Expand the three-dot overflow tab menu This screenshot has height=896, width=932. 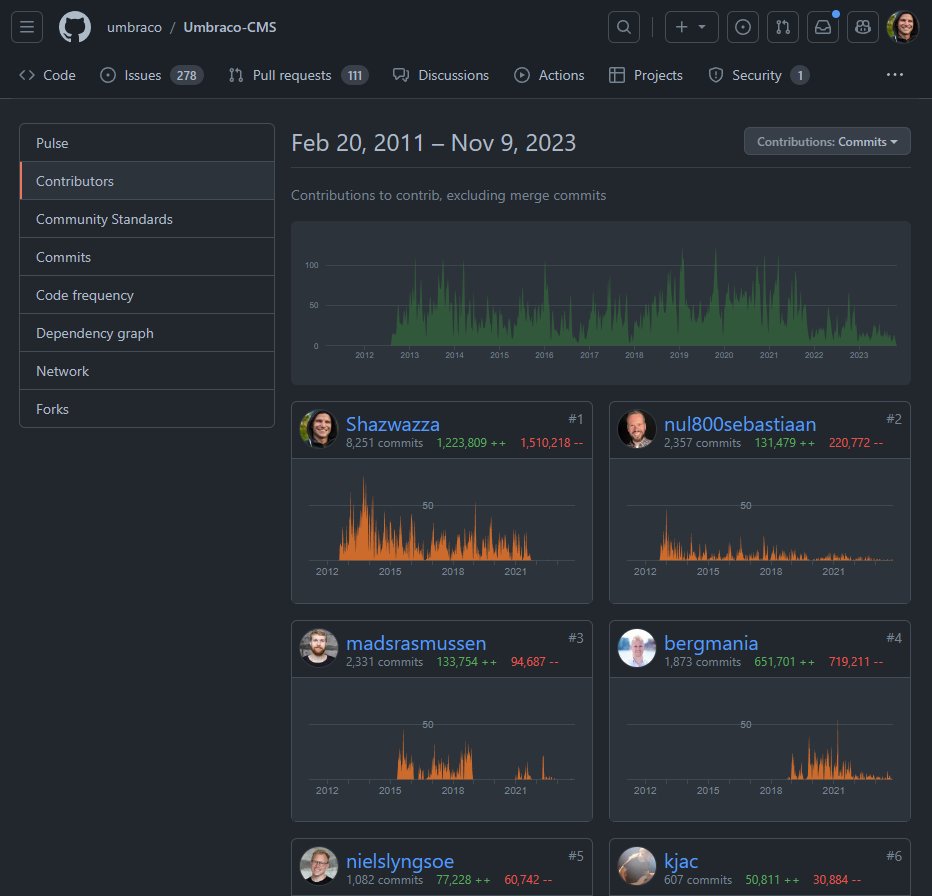click(895, 75)
